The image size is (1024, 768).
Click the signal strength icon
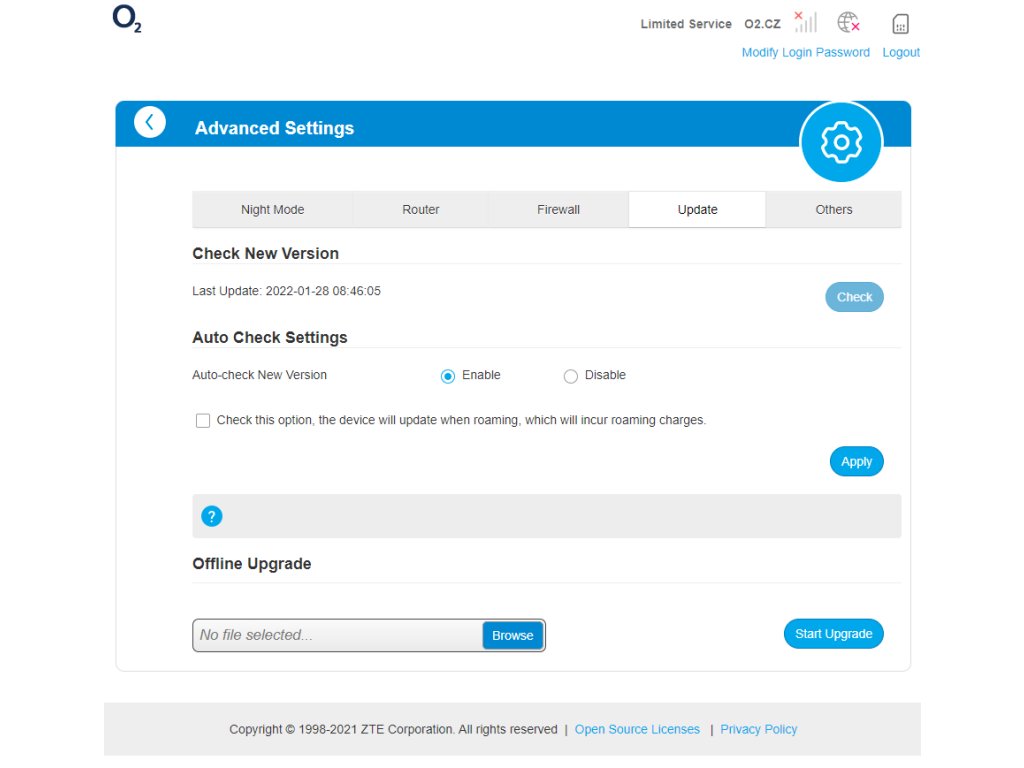point(805,22)
